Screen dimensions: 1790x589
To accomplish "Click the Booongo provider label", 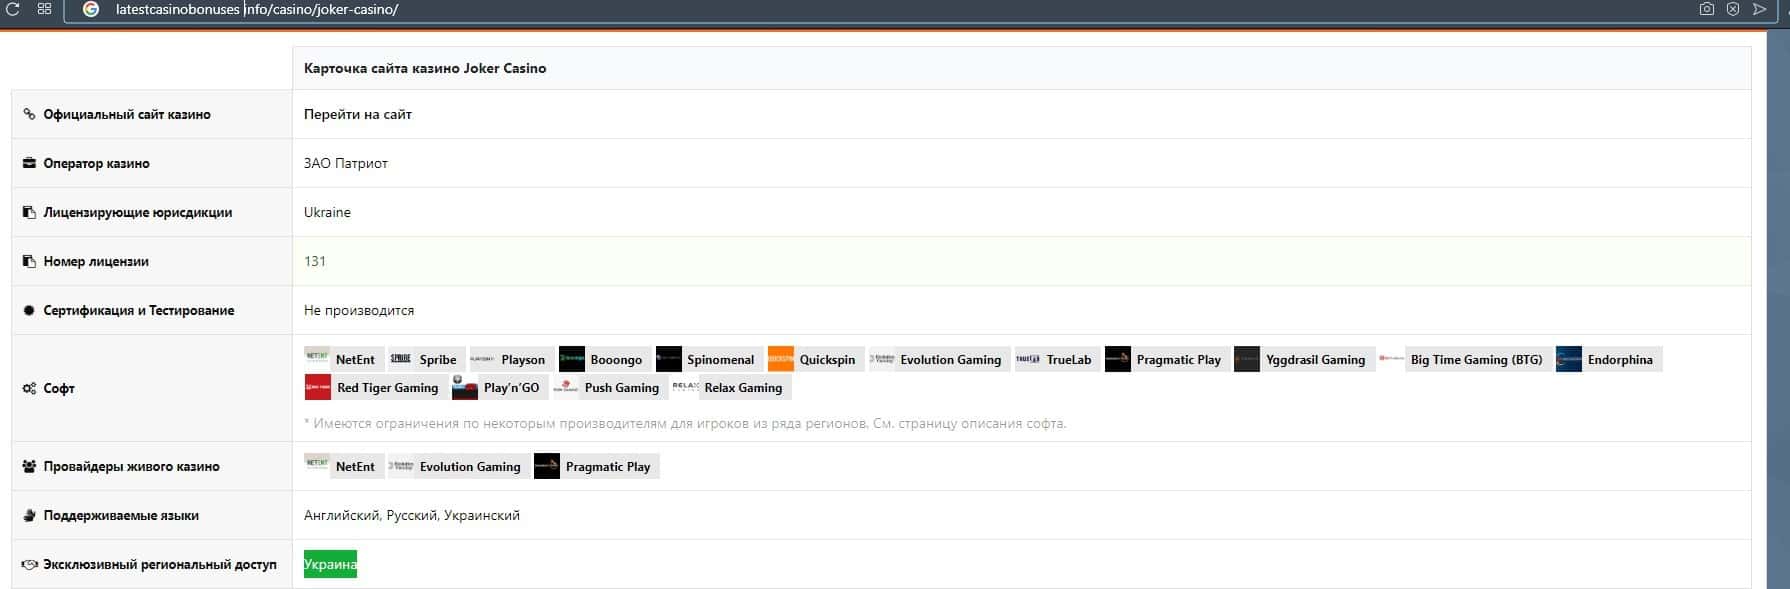I will pyautogui.click(x=616, y=360).
